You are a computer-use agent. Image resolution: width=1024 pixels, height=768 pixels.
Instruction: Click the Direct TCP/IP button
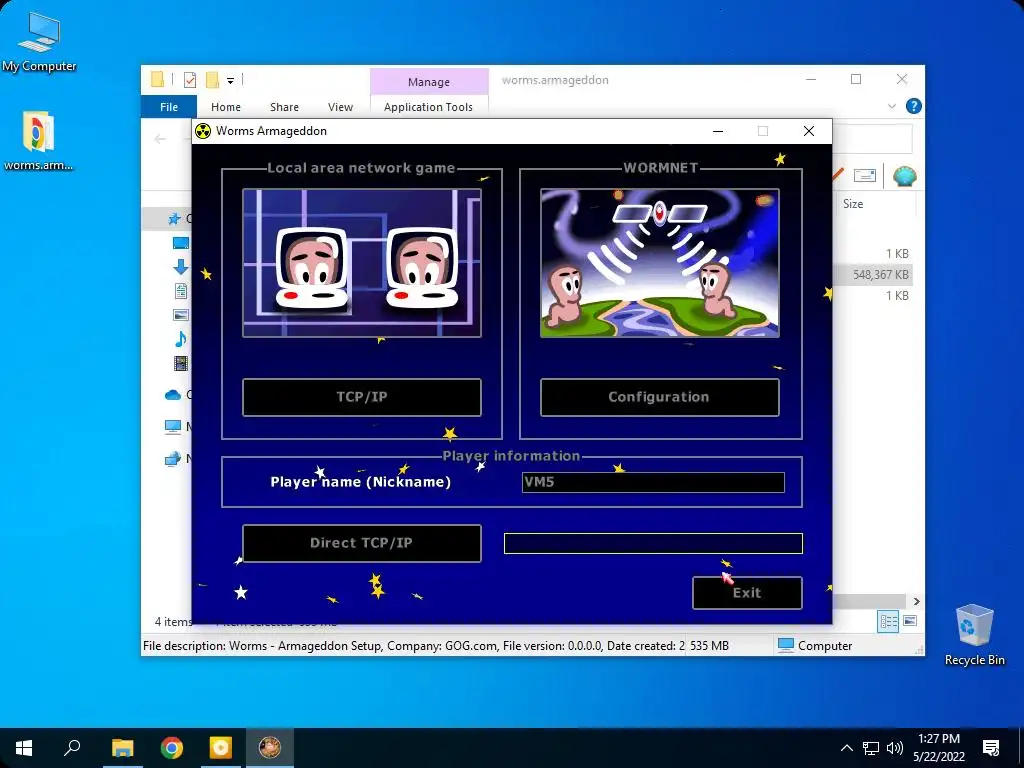tap(362, 543)
